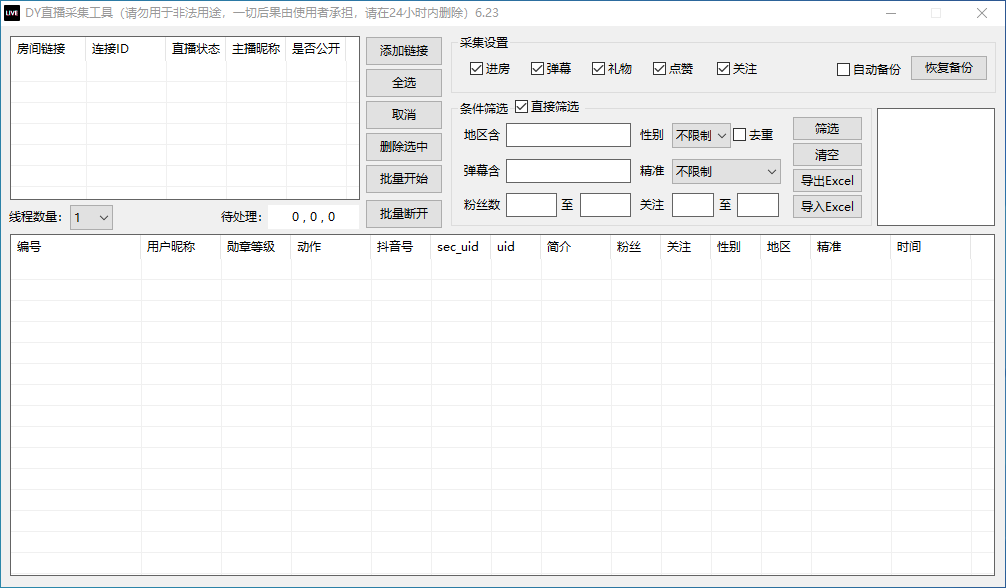
Task: Click the LIVE icon in the title bar
Action: point(13,13)
